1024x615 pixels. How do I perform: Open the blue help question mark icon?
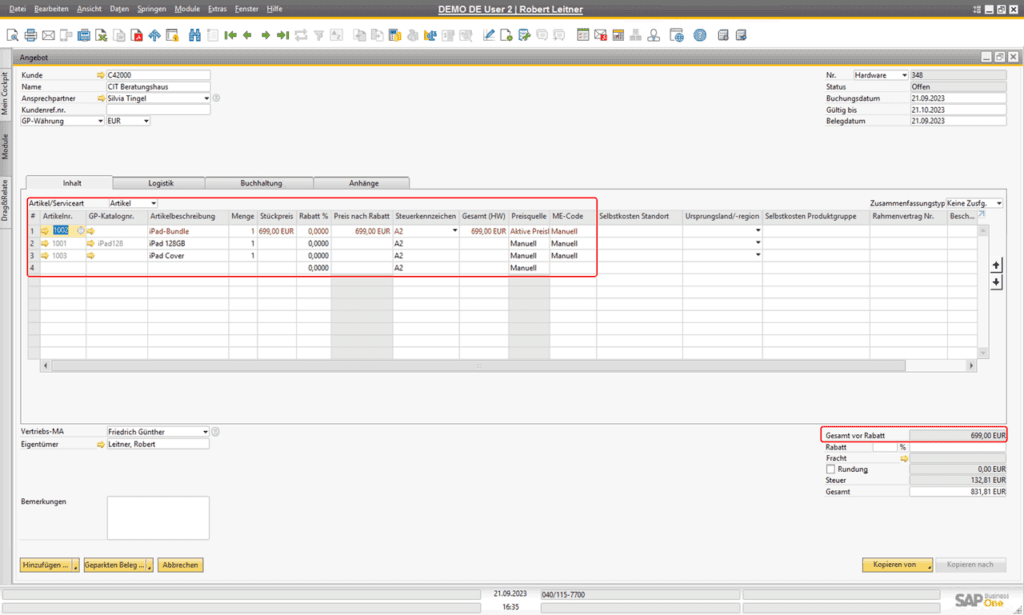(x=699, y=35)
